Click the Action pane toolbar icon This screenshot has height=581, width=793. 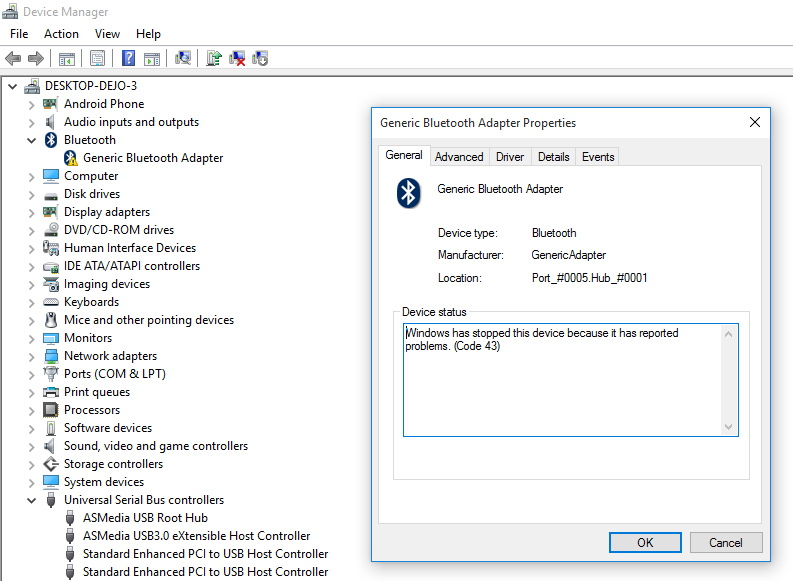tap(152, 59)
